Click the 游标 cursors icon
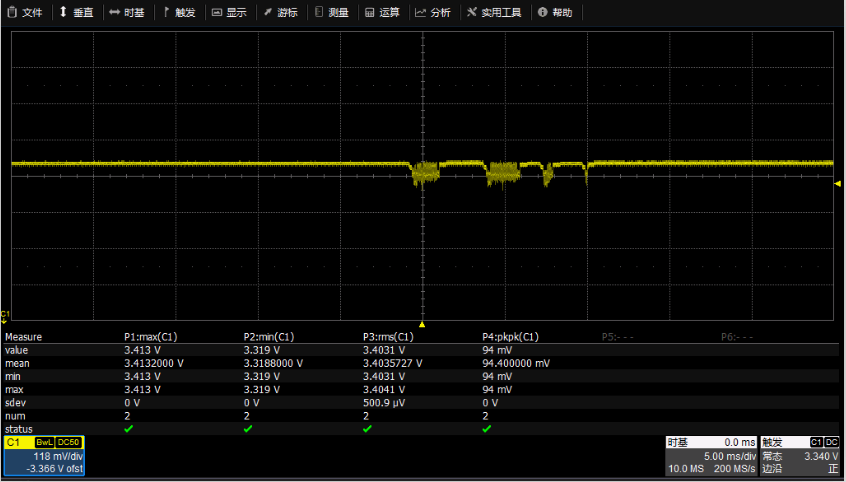The height and width of the screenshot is (482, 846). pyautogui.click(x=267, y=13)
